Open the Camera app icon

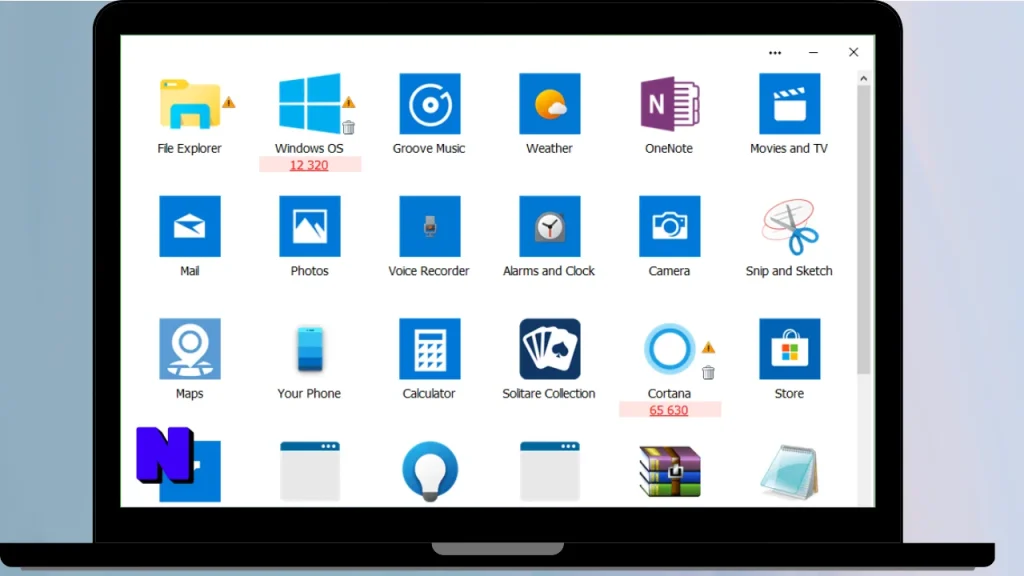[x=669, y=226]
